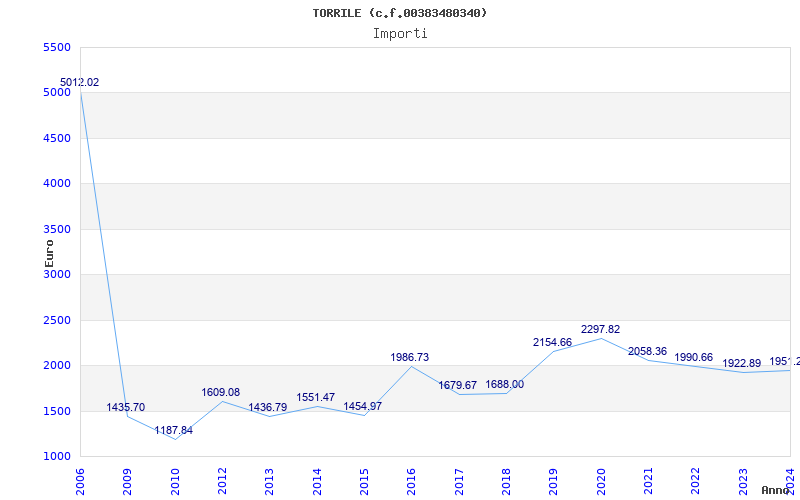Click the 2006 x-axis year label
The height and width of the screenshot is (500, 800).
[80, 482]
